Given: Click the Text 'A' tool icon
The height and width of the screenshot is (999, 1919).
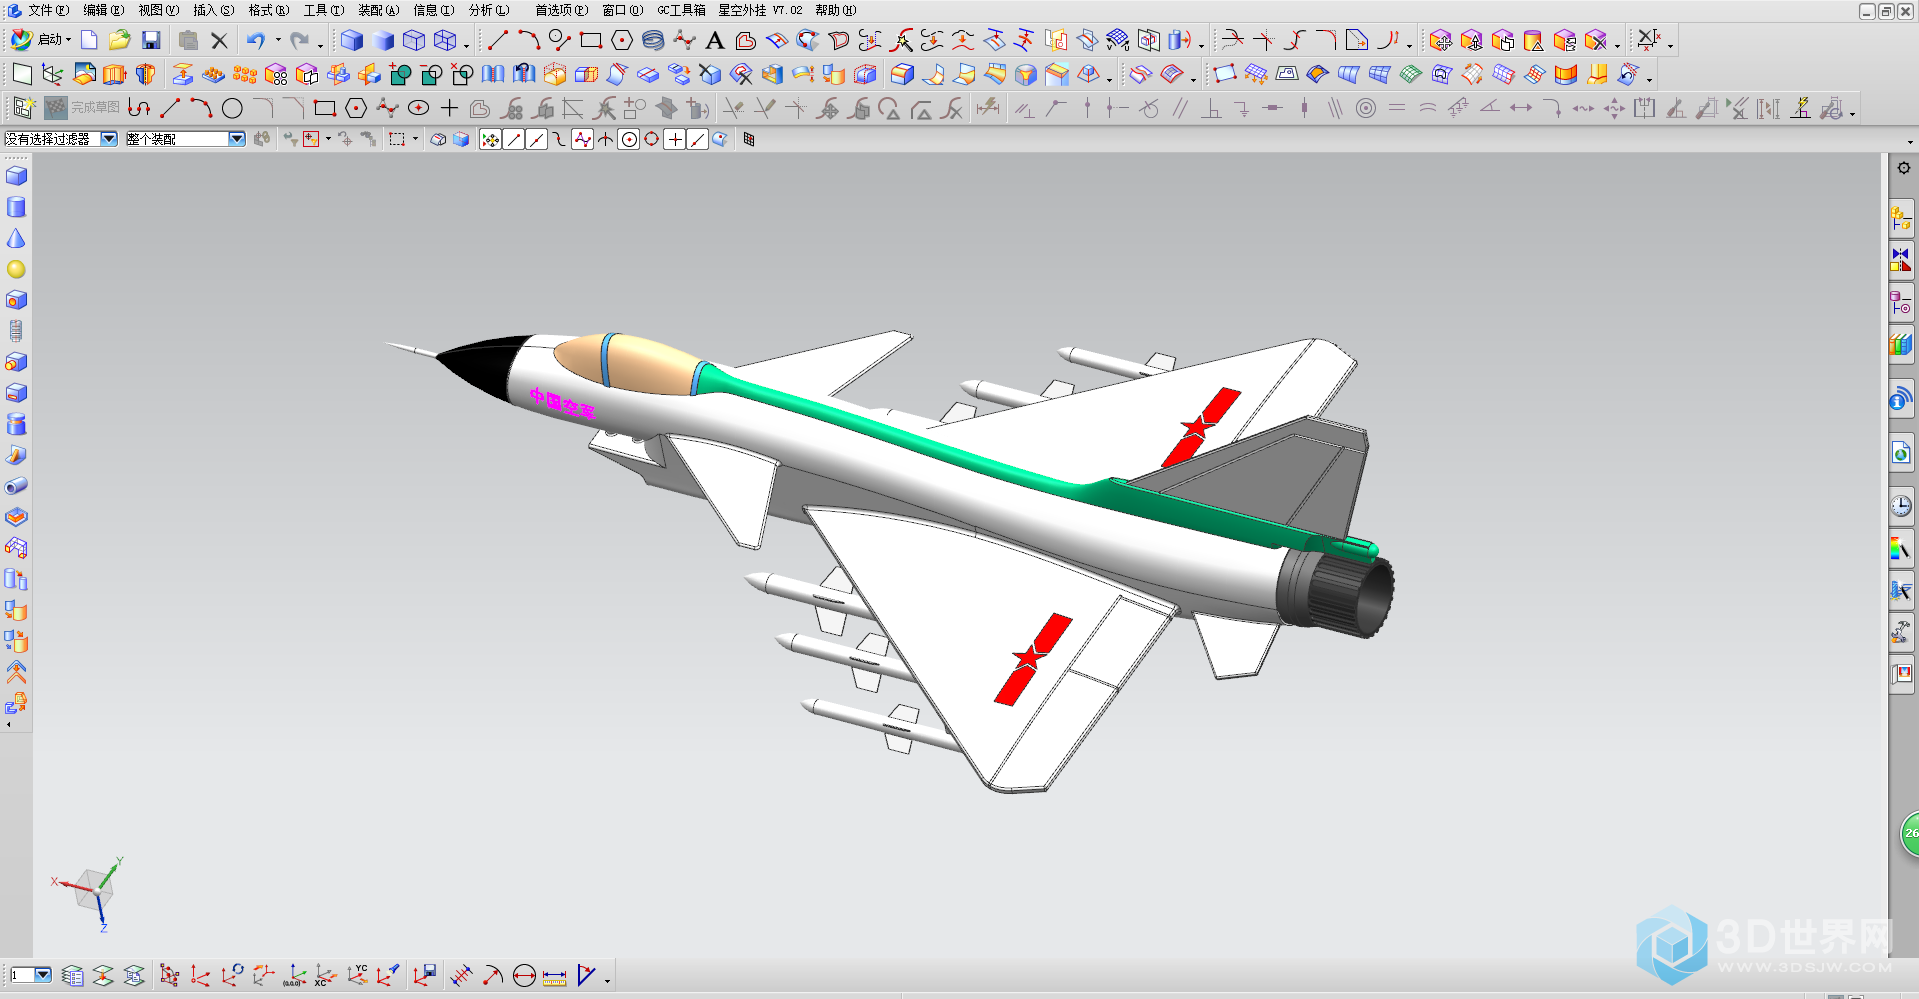Looking at the screenshot, I should (x=714, y=41).
